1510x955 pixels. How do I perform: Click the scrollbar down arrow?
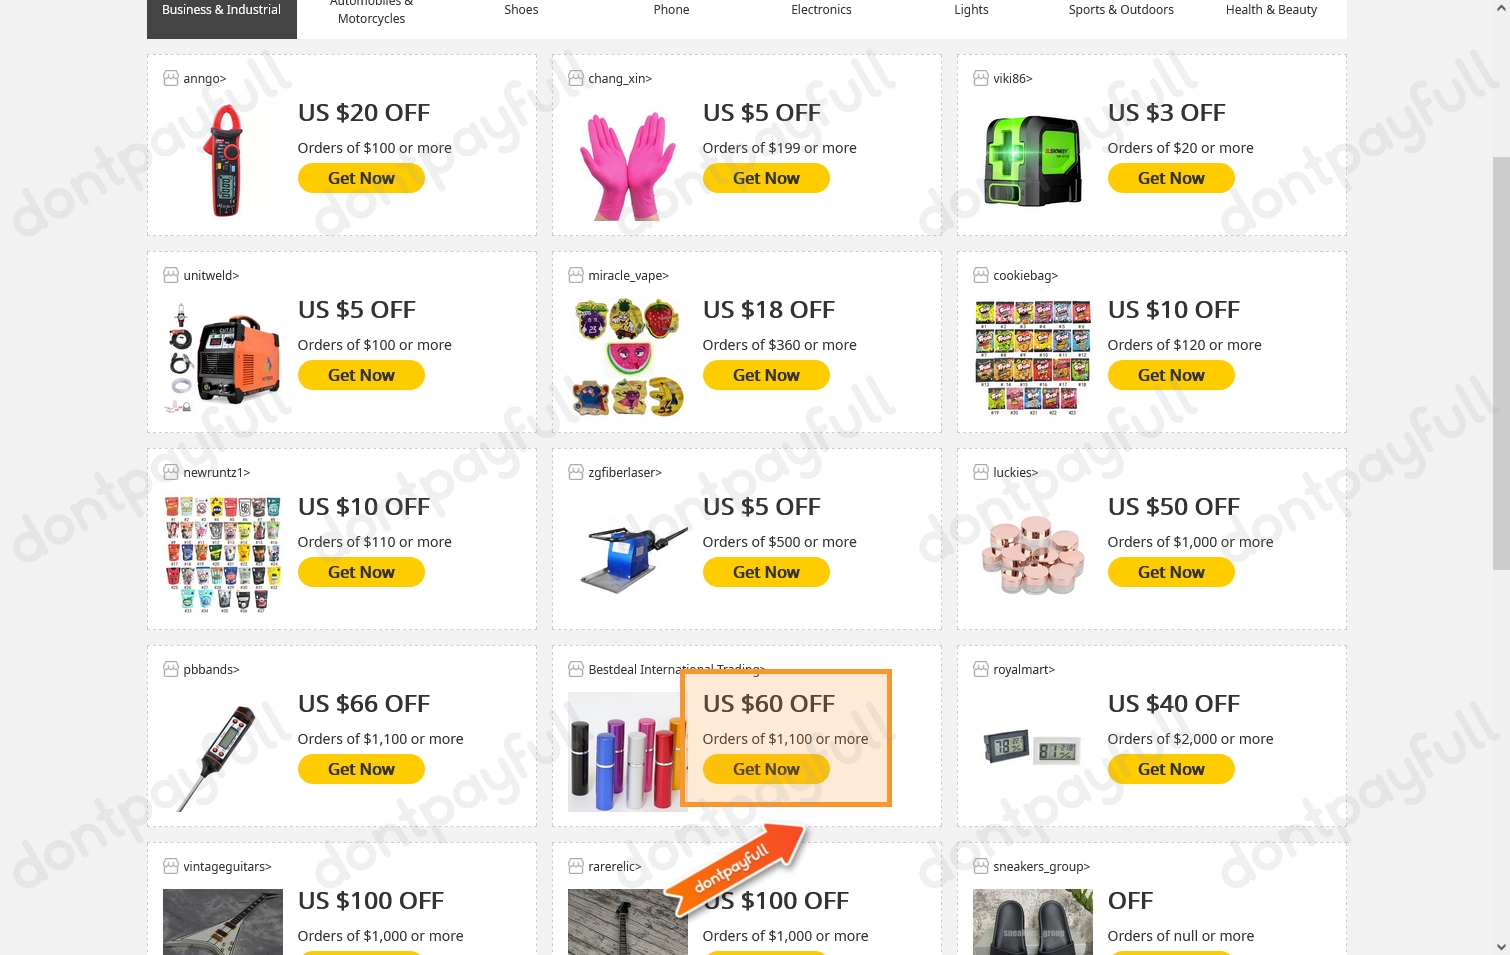[1501, 946]
